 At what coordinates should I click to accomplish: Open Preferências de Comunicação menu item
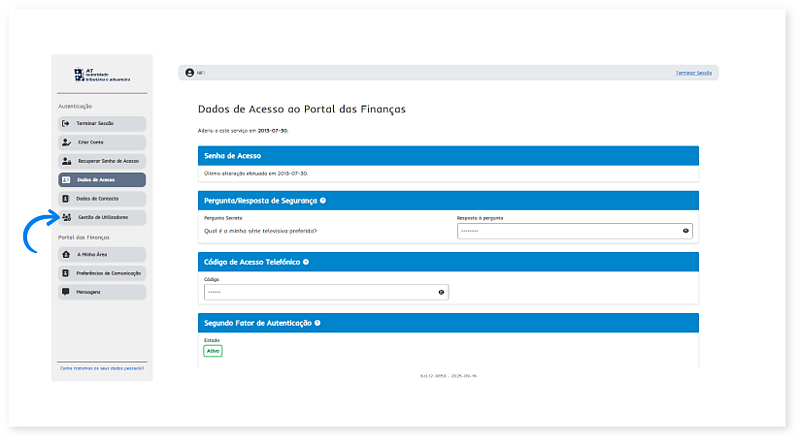tap(102, 273)
